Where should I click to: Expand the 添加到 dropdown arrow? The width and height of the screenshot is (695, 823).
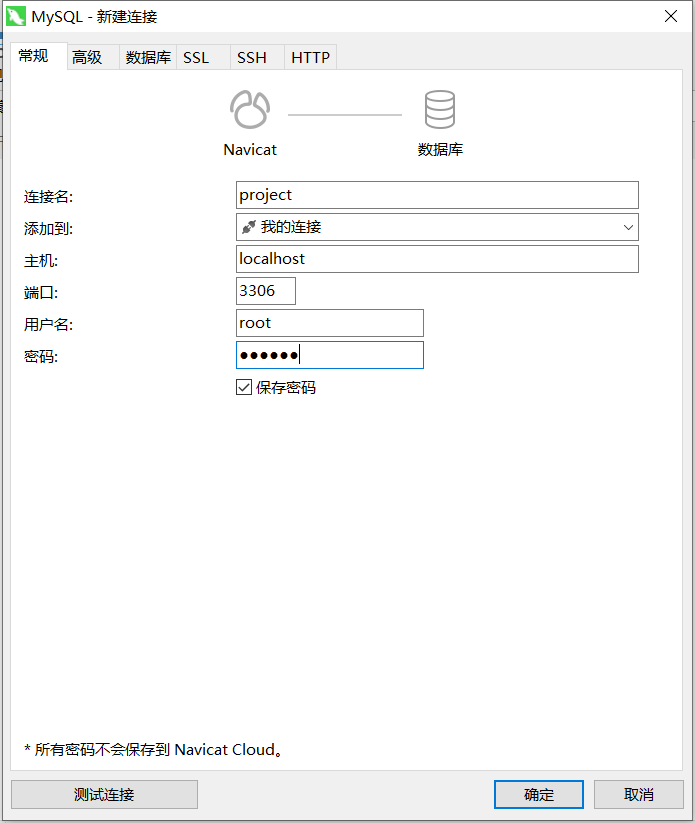628,227
